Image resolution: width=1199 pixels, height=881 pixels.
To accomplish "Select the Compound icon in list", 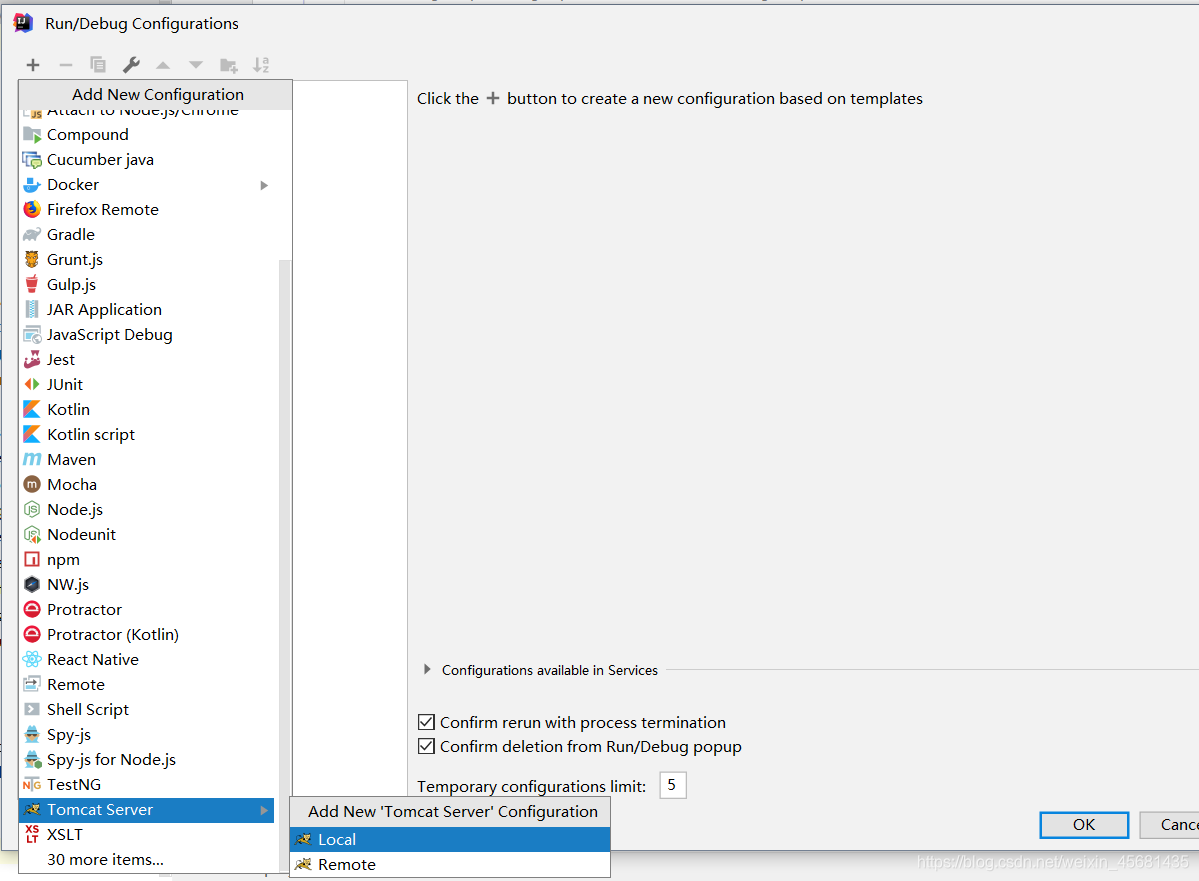I will pyautogui.click(x=32, y=135).
